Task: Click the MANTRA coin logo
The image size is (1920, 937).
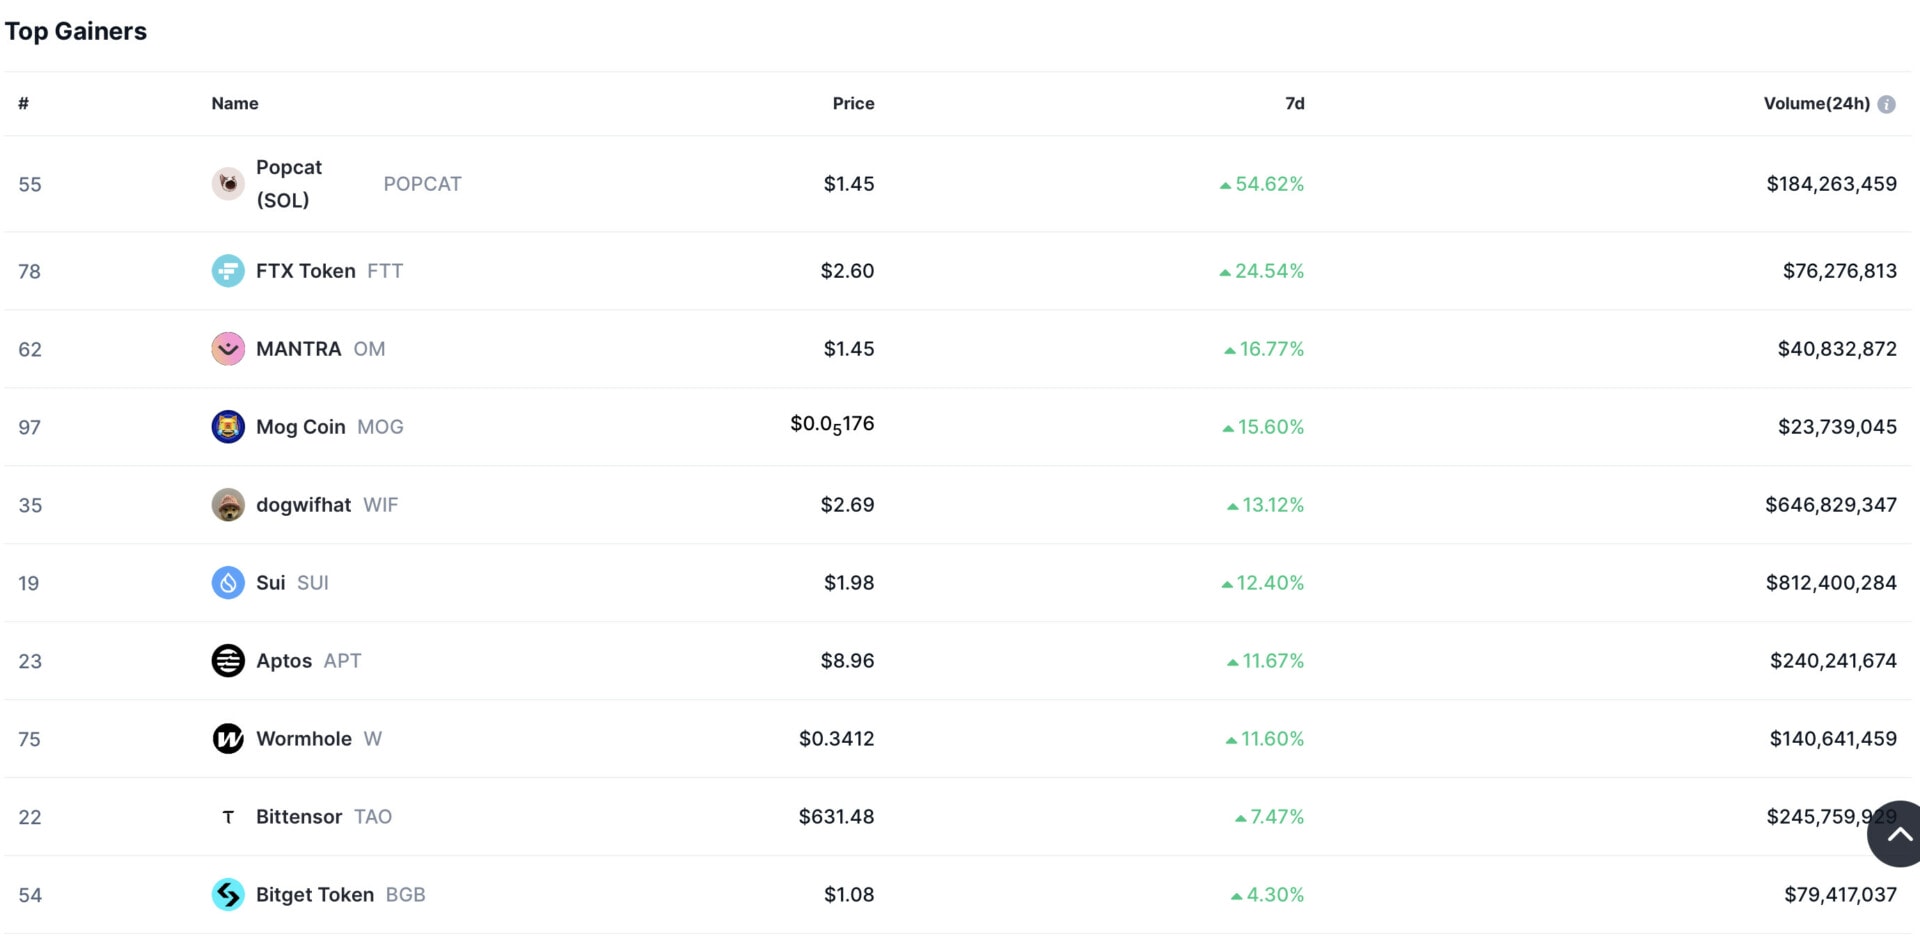Action: [228, 348]
